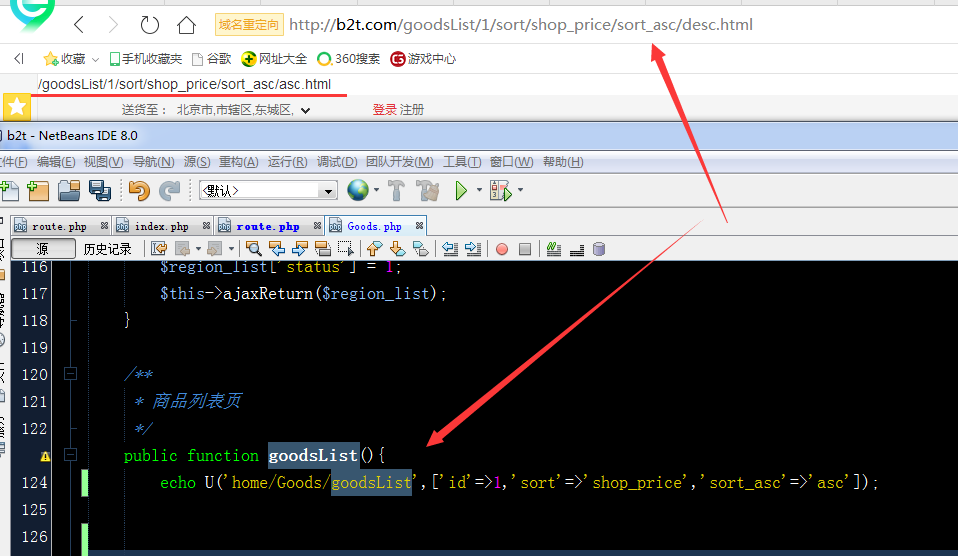
Task: Toggle the History view button
Action: coord(107,249)
